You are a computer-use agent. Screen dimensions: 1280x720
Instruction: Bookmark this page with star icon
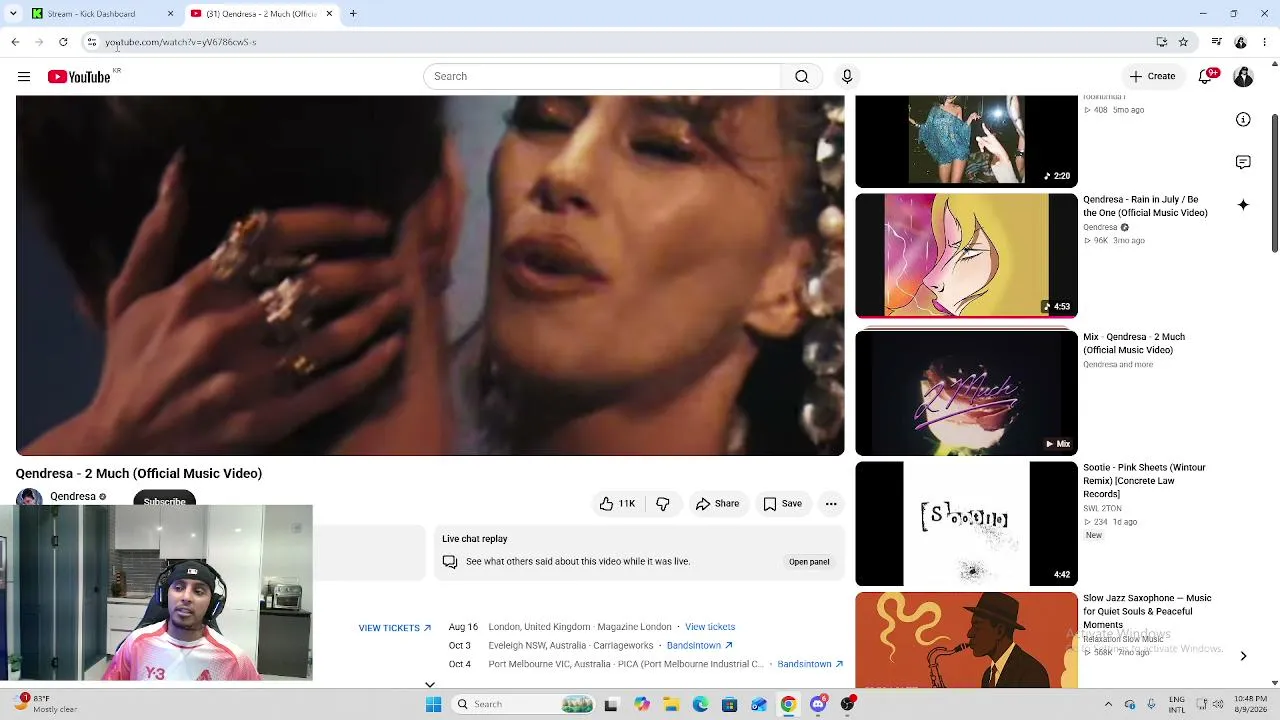pyautogui.click(x=1183, y=42)
